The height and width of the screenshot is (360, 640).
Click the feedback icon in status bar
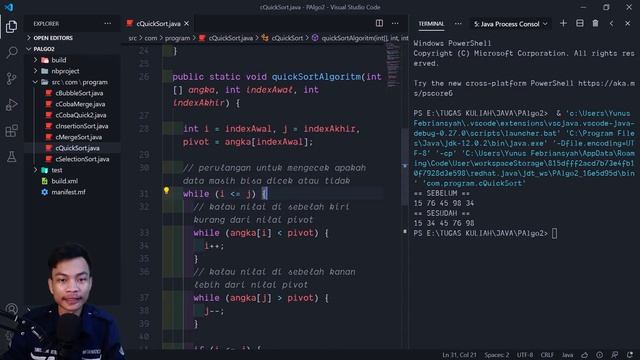[x=615, y=355]
